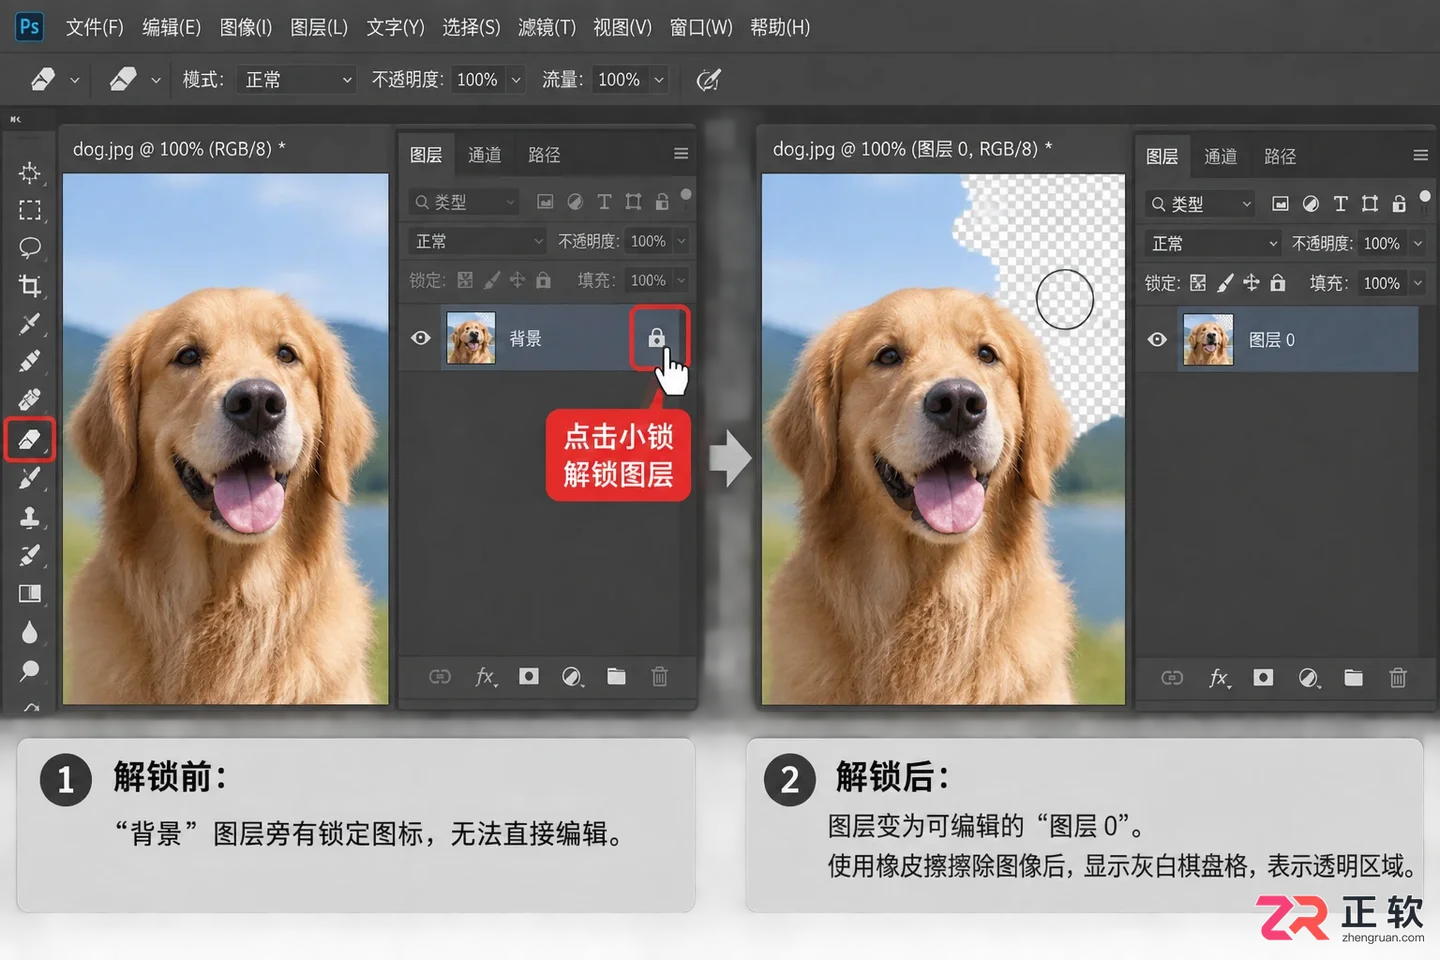Click the brush tip preset icon in options bar
The width and height of the screenshot is (1440, 960).
tap(122, 79)
